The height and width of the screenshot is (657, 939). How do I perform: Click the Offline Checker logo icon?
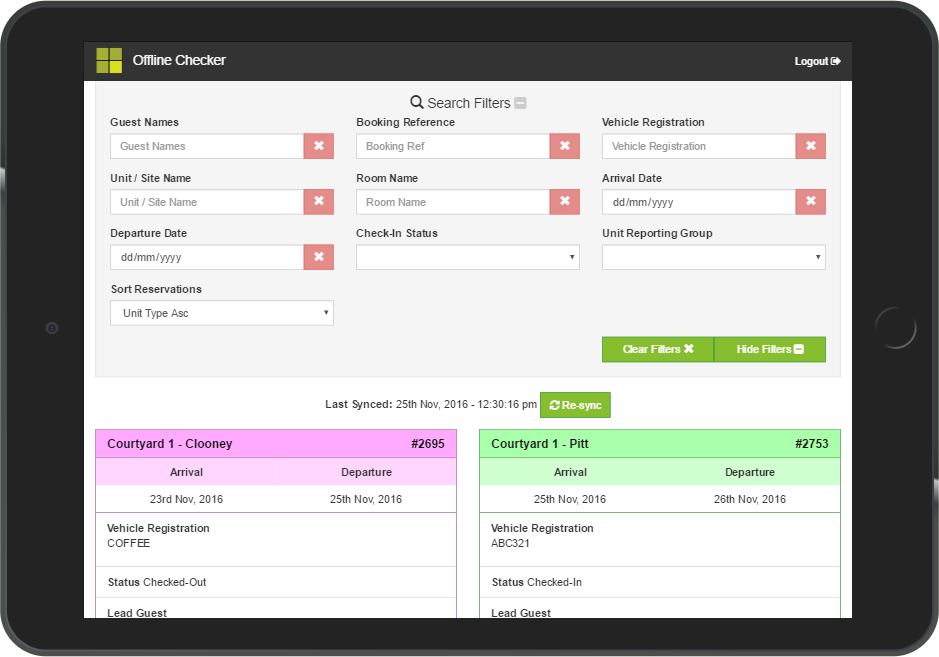point(109,61)
